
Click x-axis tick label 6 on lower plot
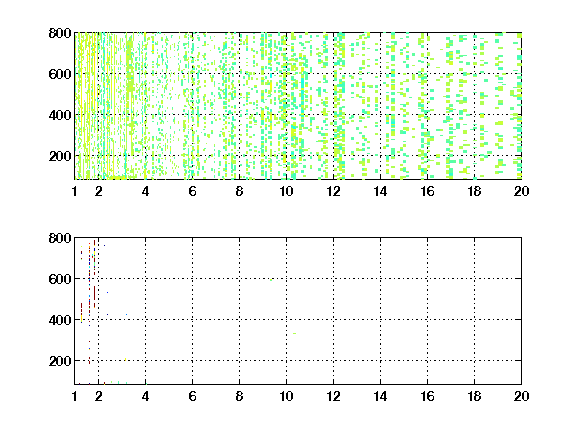pyautogui.click(x=192, y=396)
